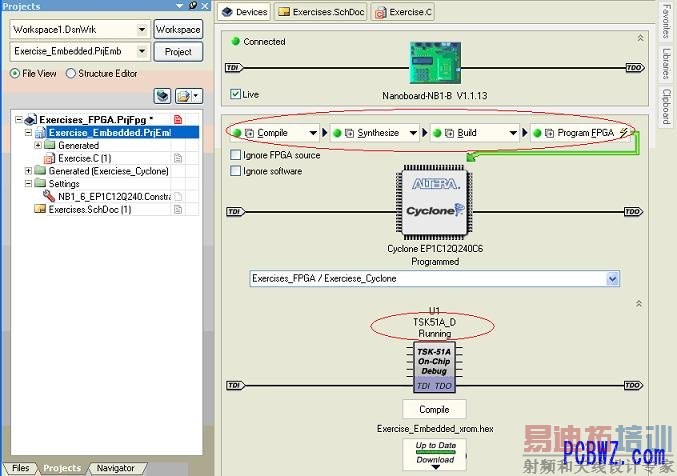Open the Projects panel dropdown menu arrow
Image resolution: width=677 pixels, height=476 pixels.
(180, 6)
